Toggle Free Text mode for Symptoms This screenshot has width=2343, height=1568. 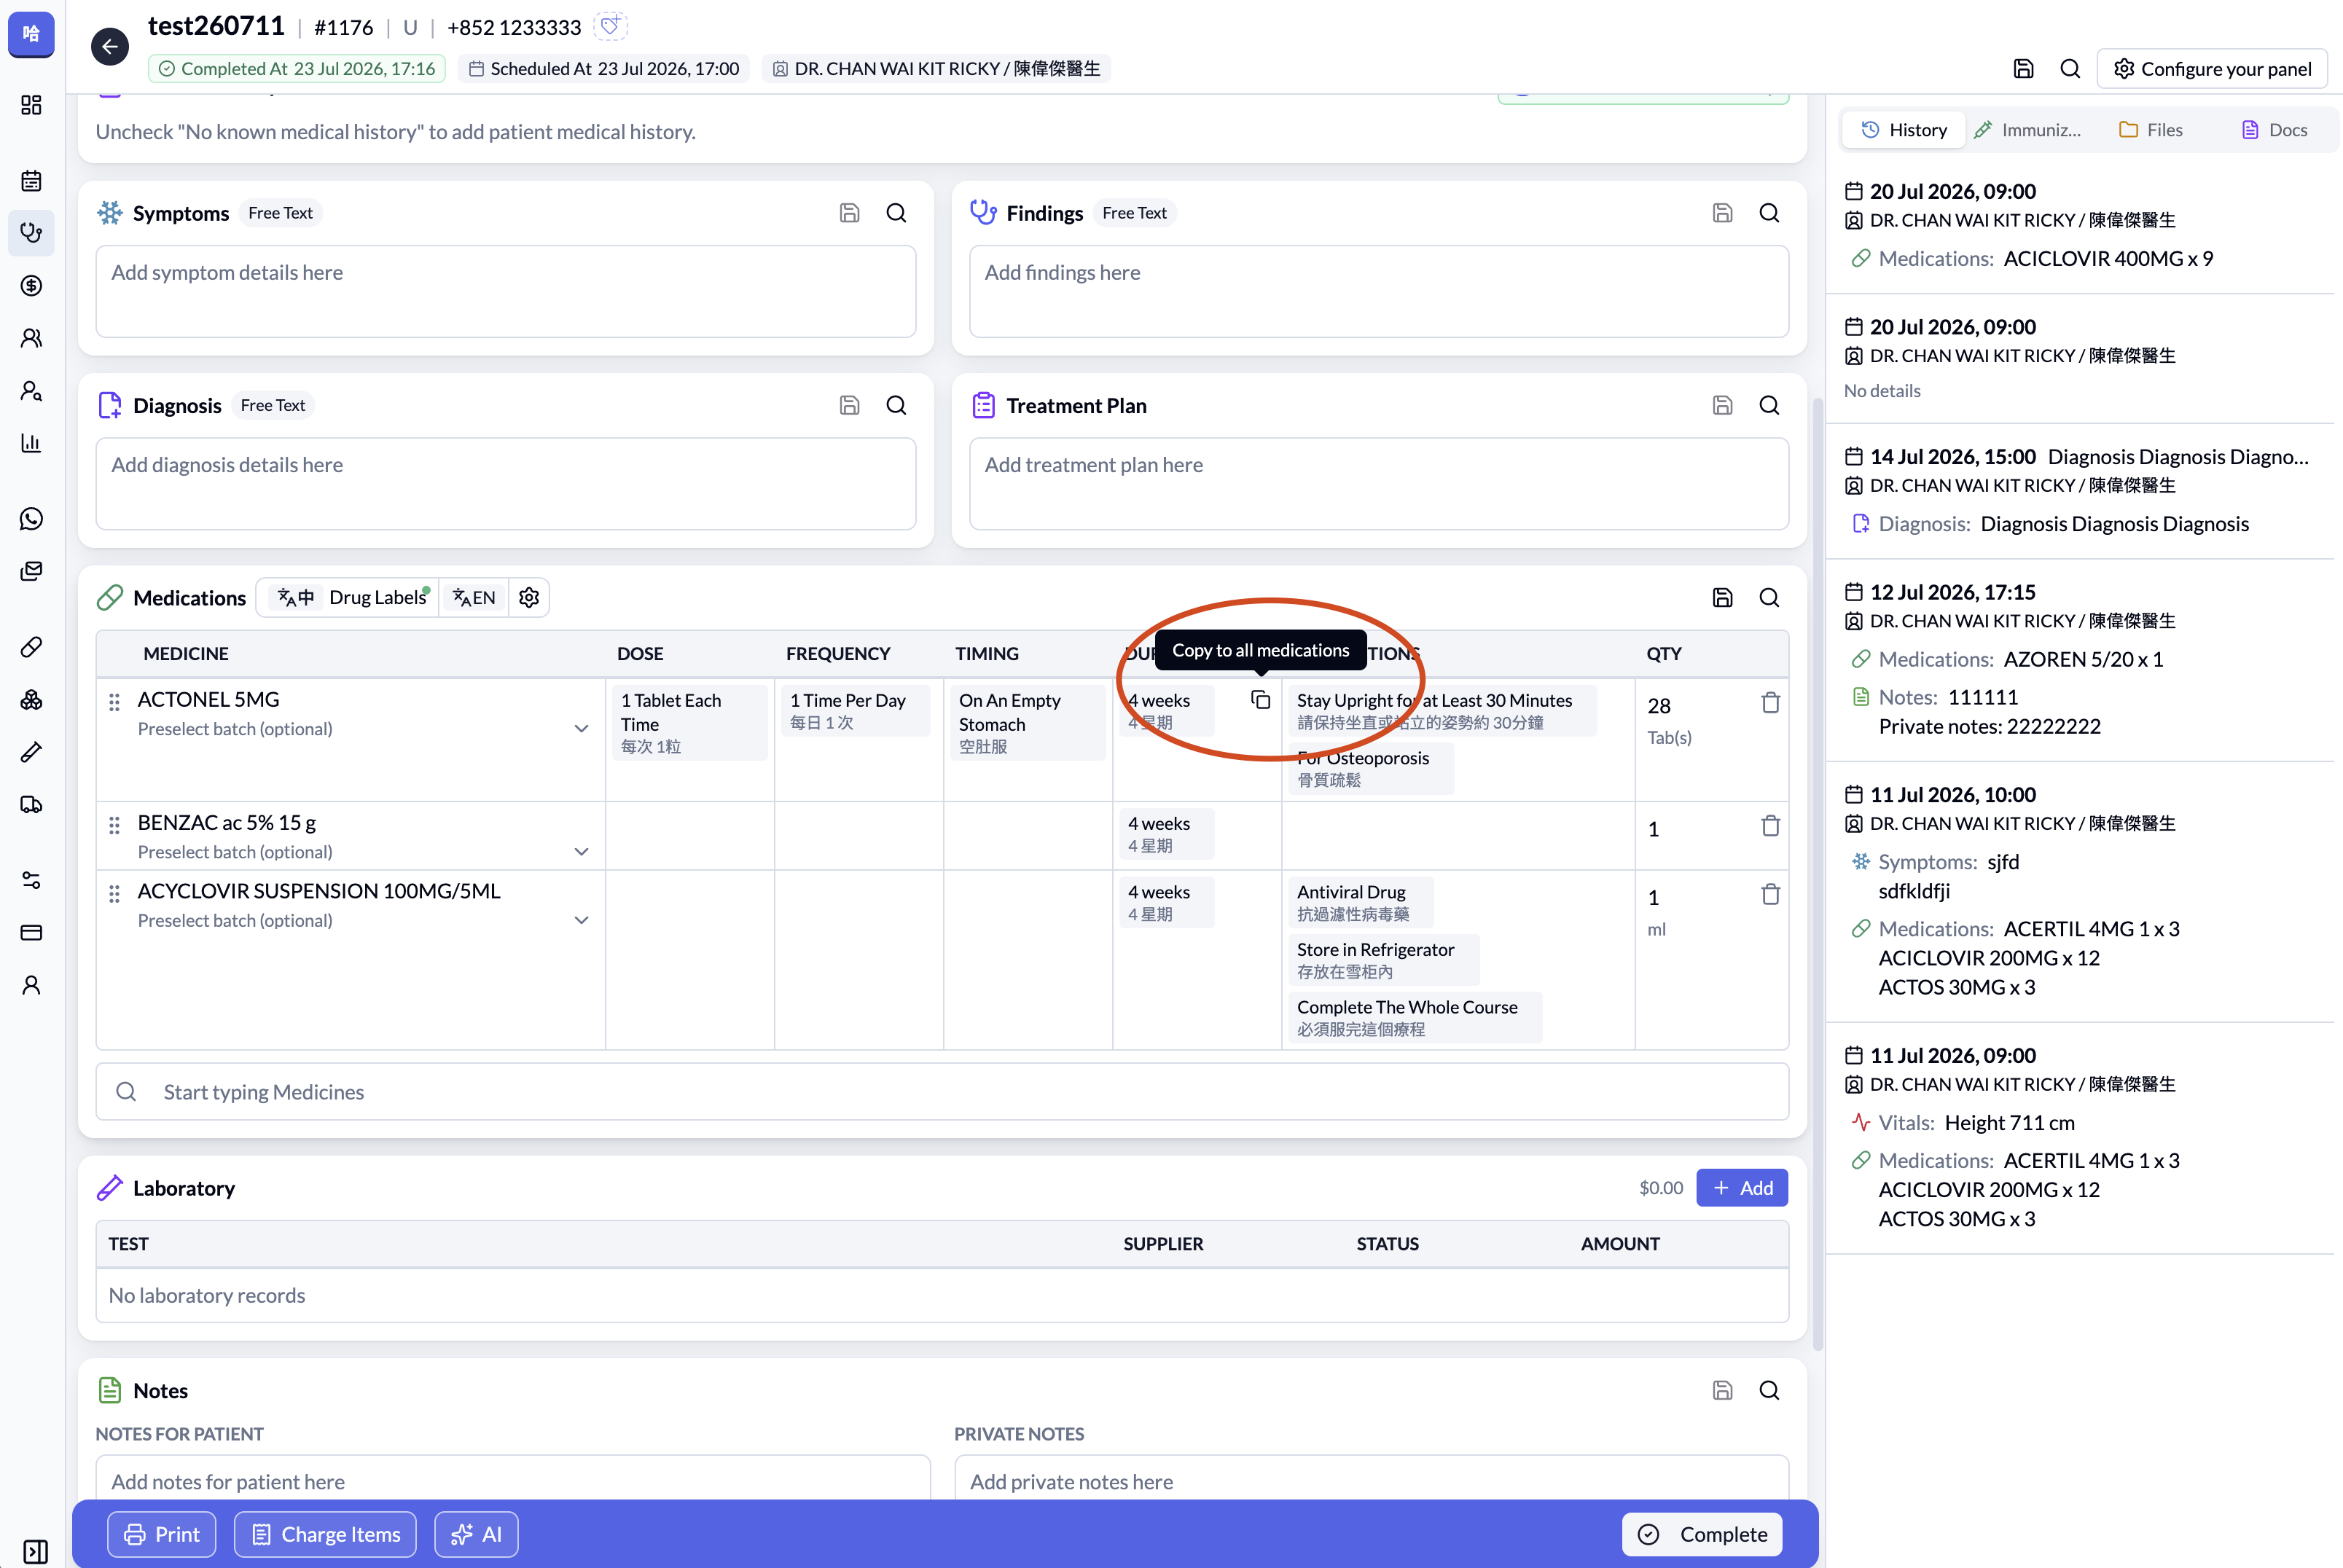click(x=280, y=213)
